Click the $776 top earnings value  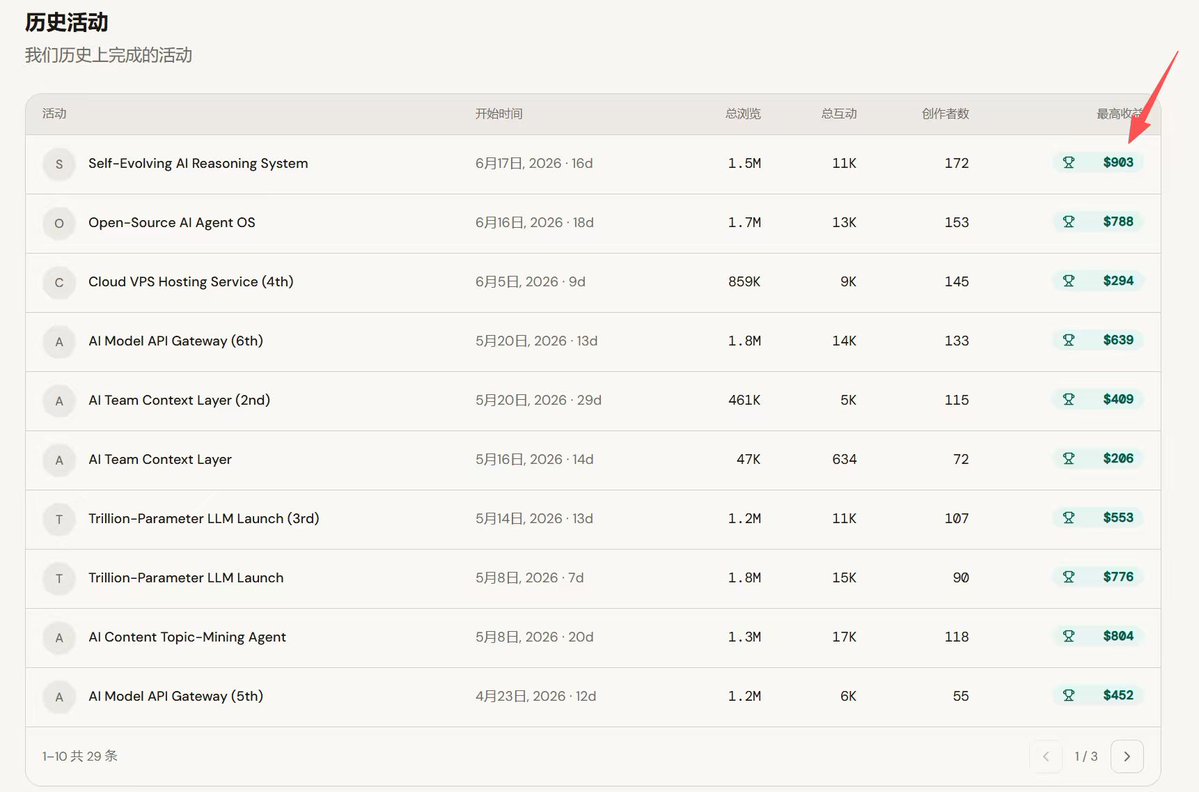[x=1118, y=577]
